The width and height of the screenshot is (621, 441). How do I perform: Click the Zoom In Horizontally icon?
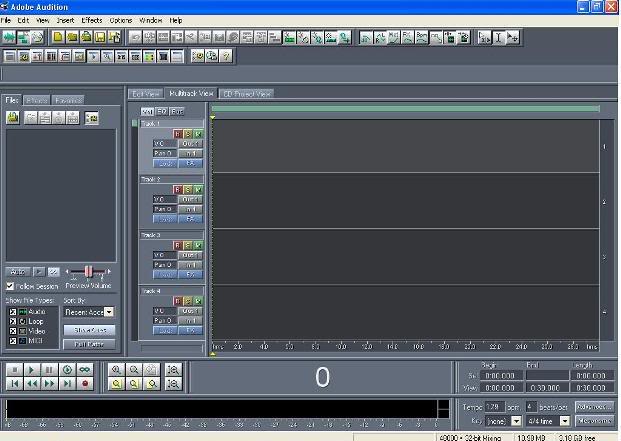pos(116,370)
